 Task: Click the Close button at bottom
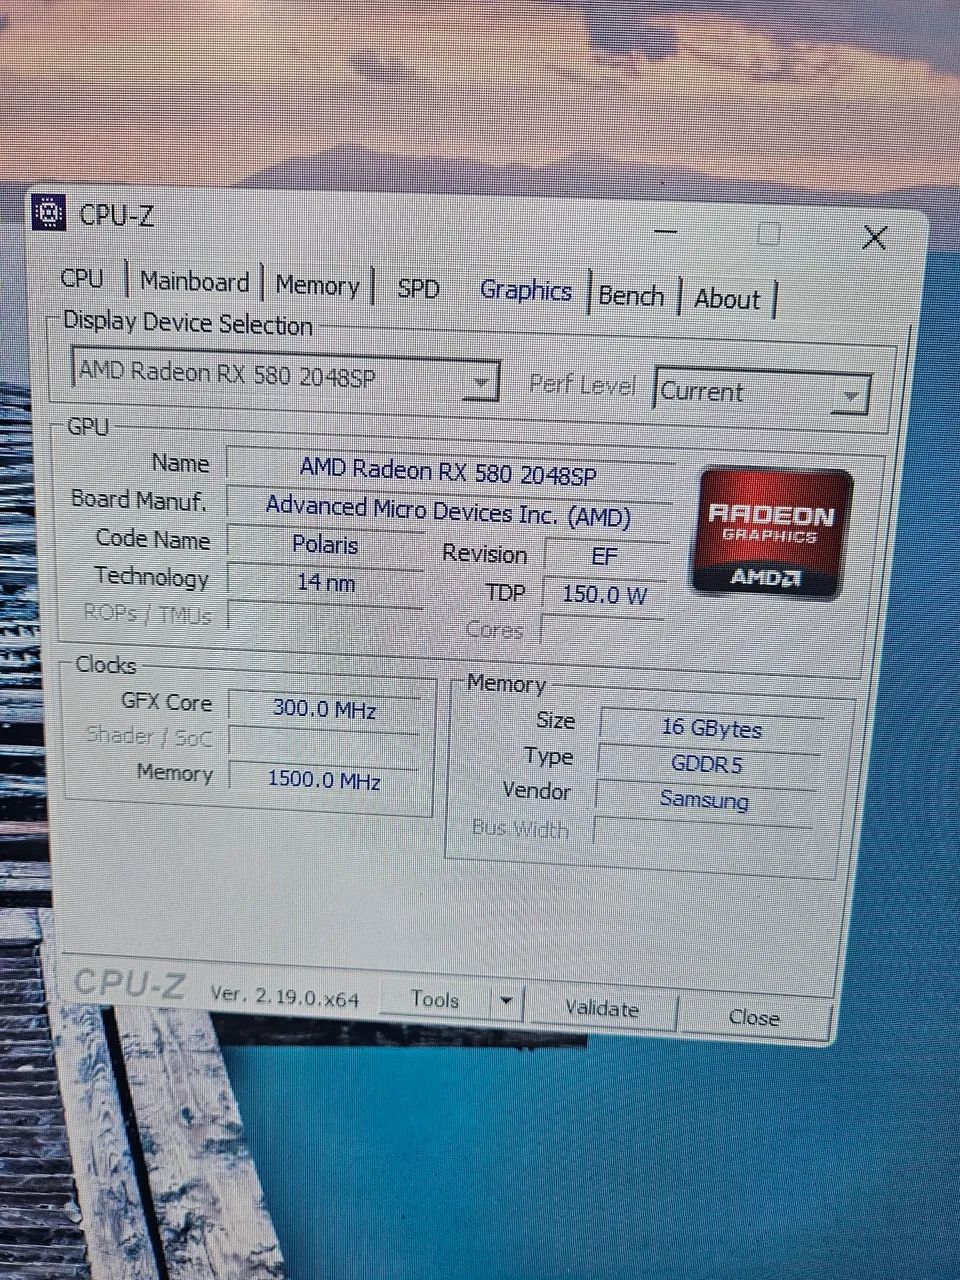click(x=754, y=1017)
